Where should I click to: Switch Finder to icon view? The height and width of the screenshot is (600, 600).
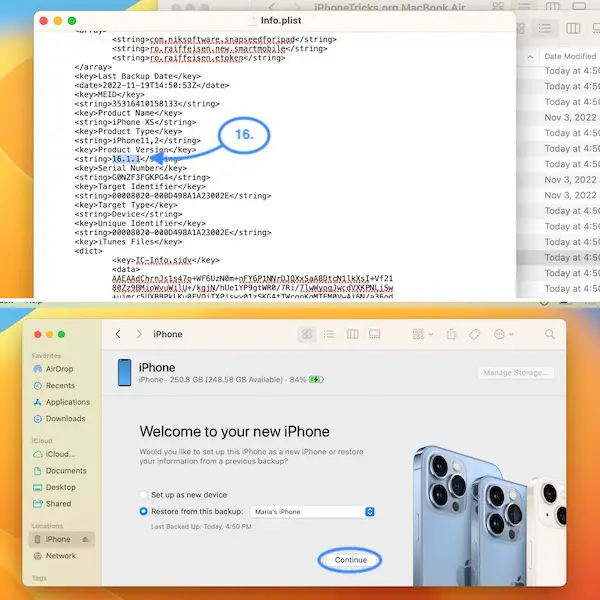(x=306, y=334)
